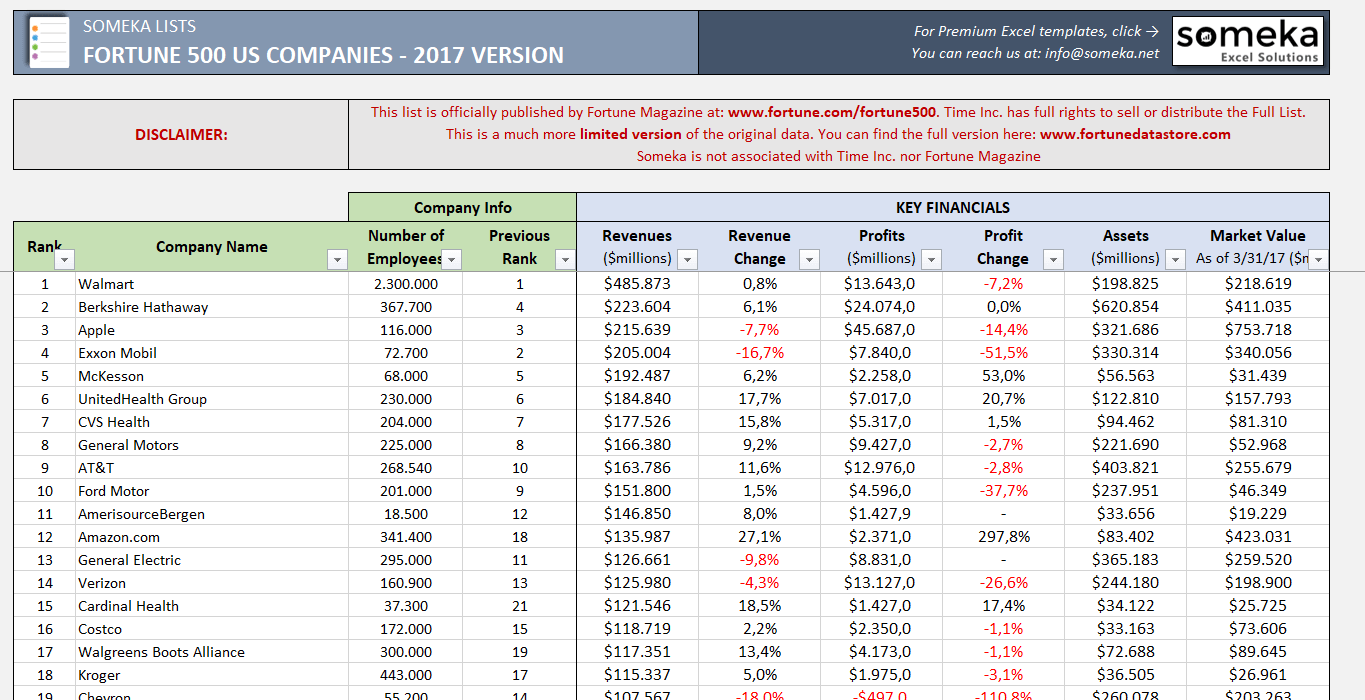Expand the Number of Employees filter
The height and width of the screenshot is (700, 1365).
(x=452, y=259)
